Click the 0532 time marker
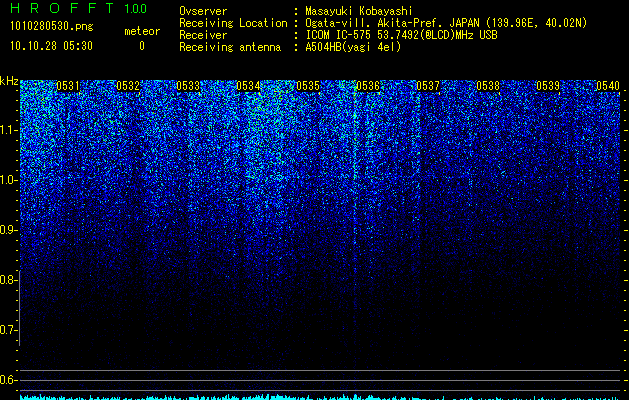The width and height of the screenshot is (629, 400). (128, 86)
